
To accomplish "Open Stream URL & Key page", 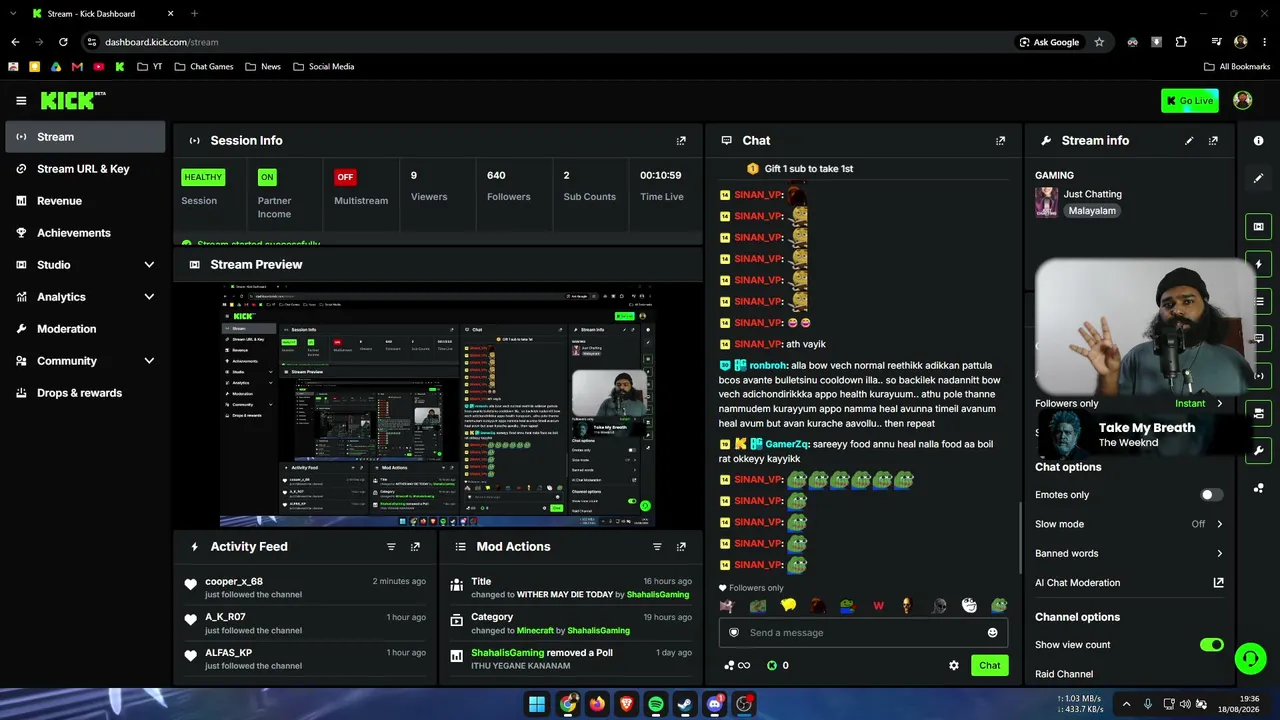I will pos(85,169).
